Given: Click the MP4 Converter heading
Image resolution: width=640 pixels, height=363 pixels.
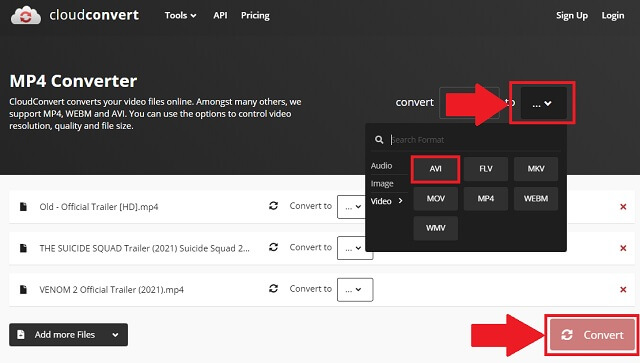Looking at the screenshot, I should [x=73, y=81].
